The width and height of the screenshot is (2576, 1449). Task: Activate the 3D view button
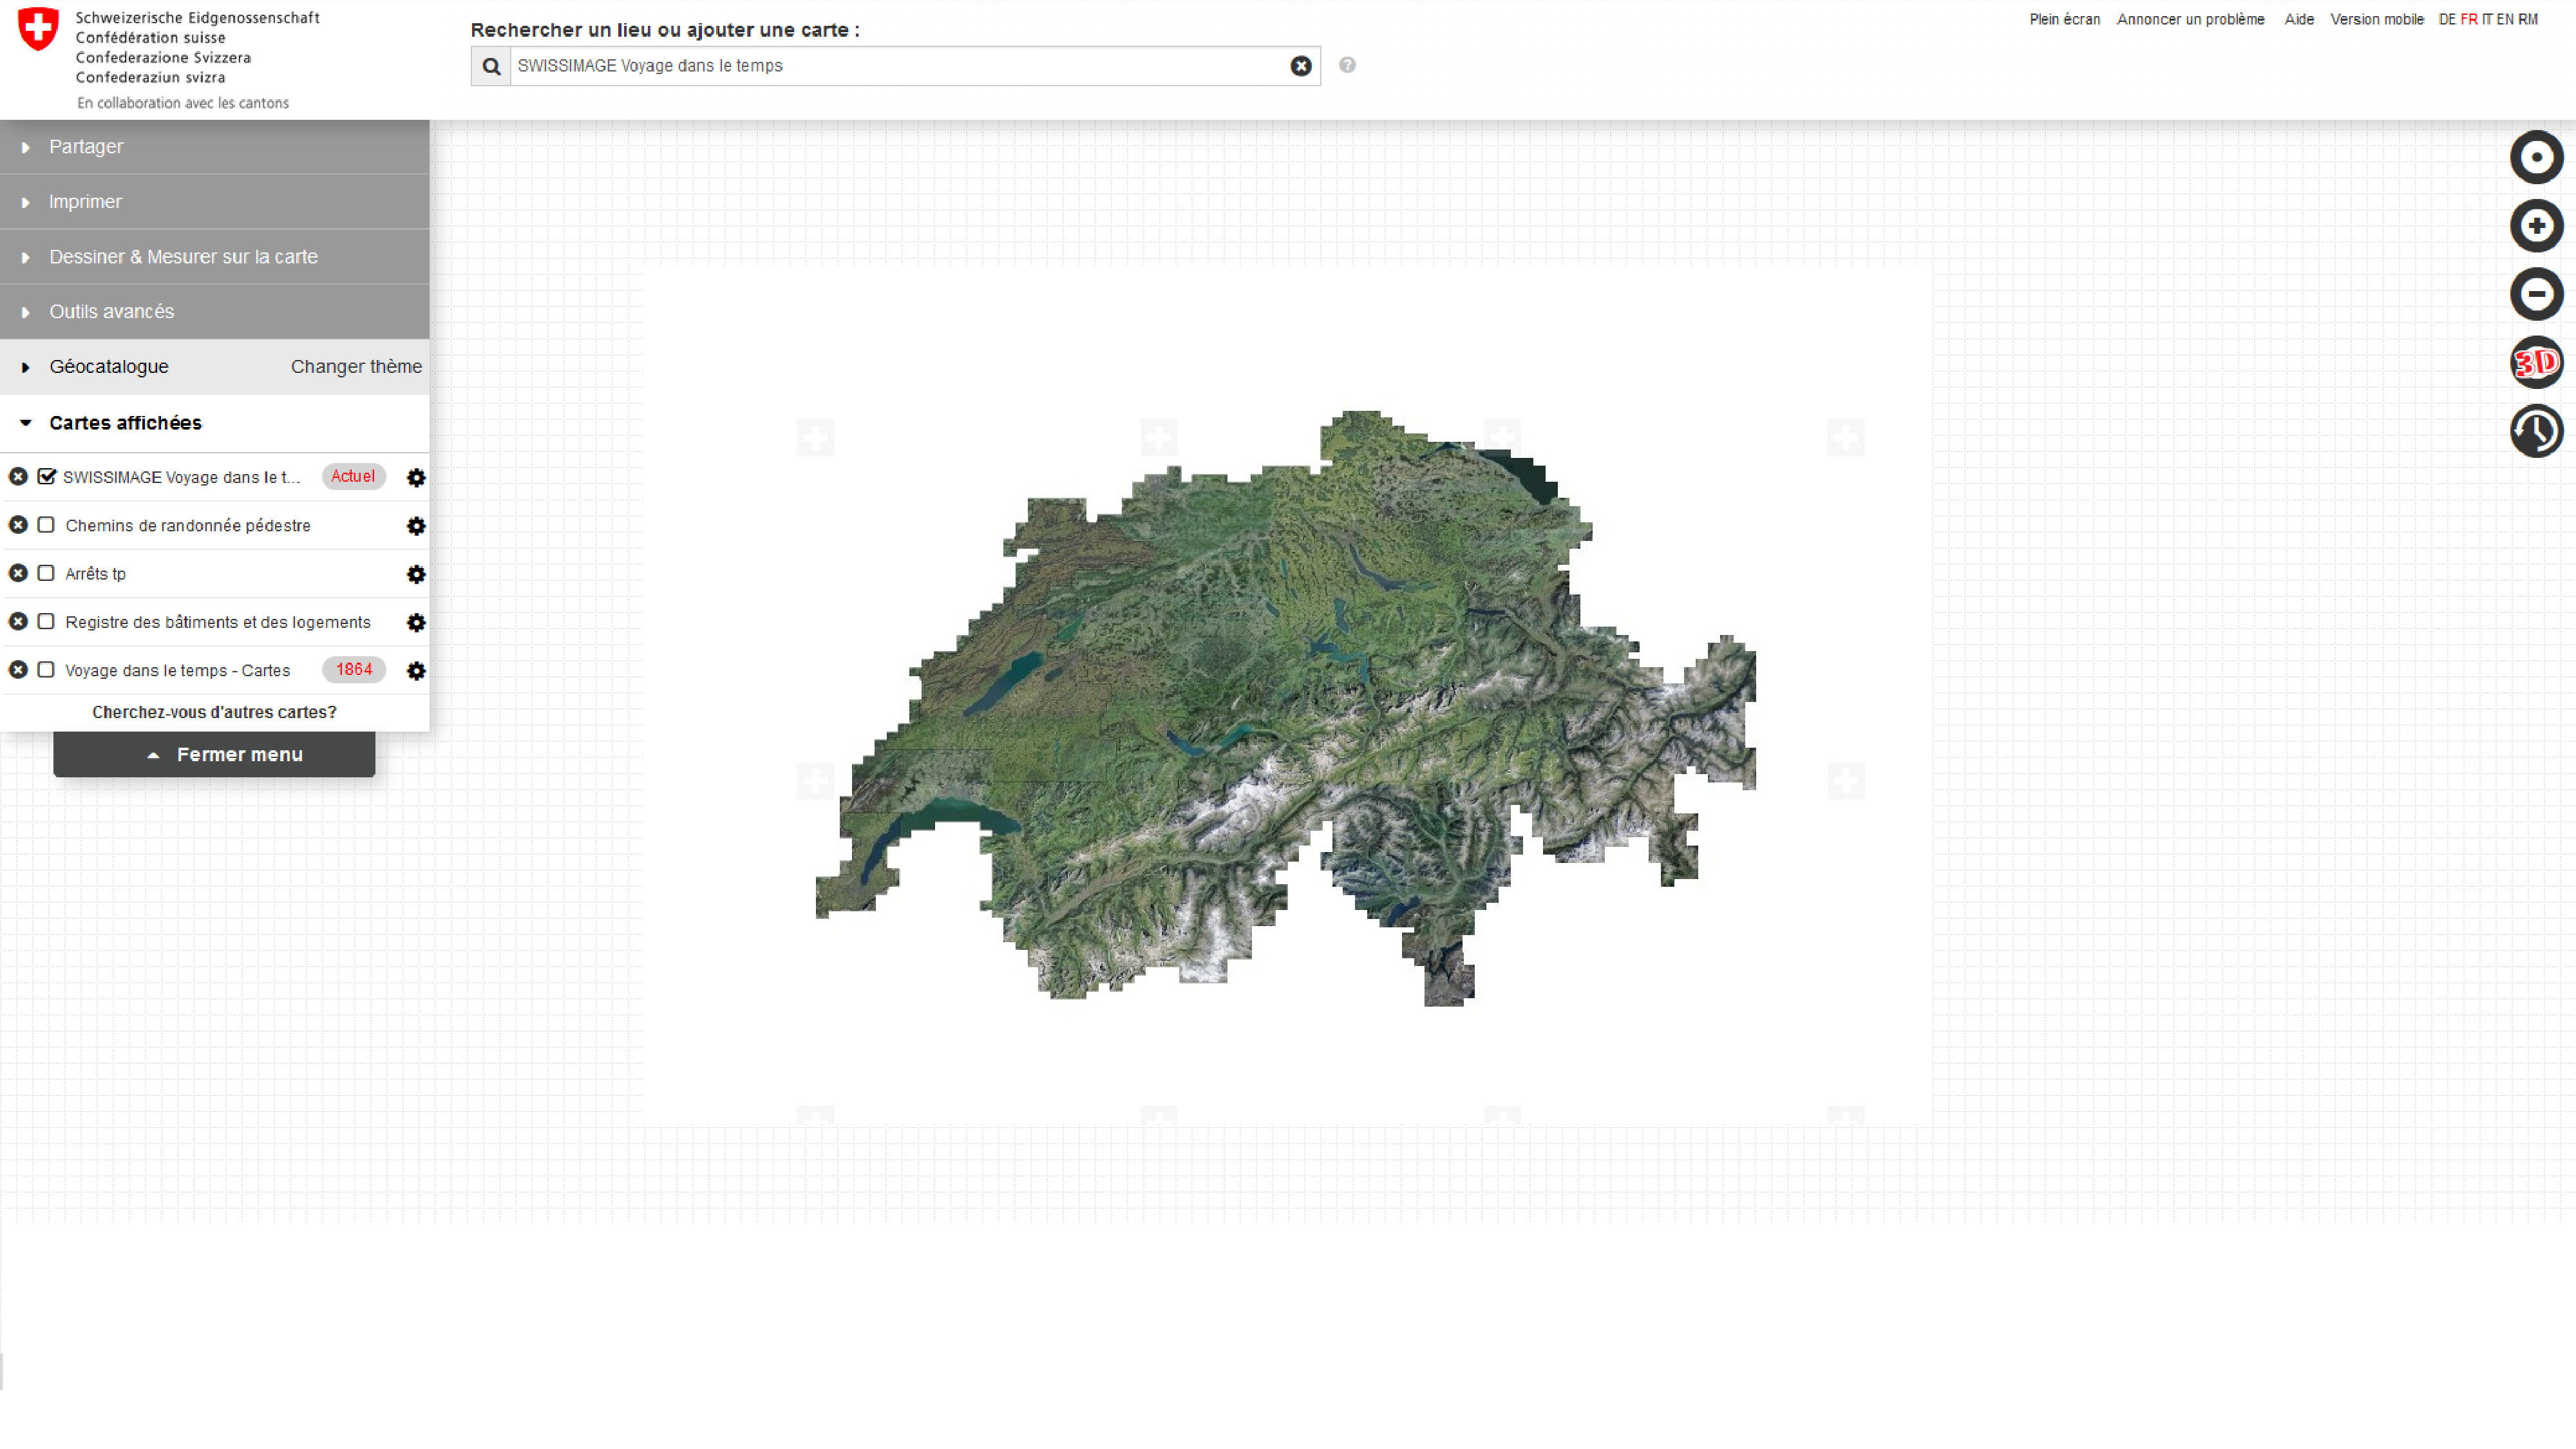pos(2536,362)
